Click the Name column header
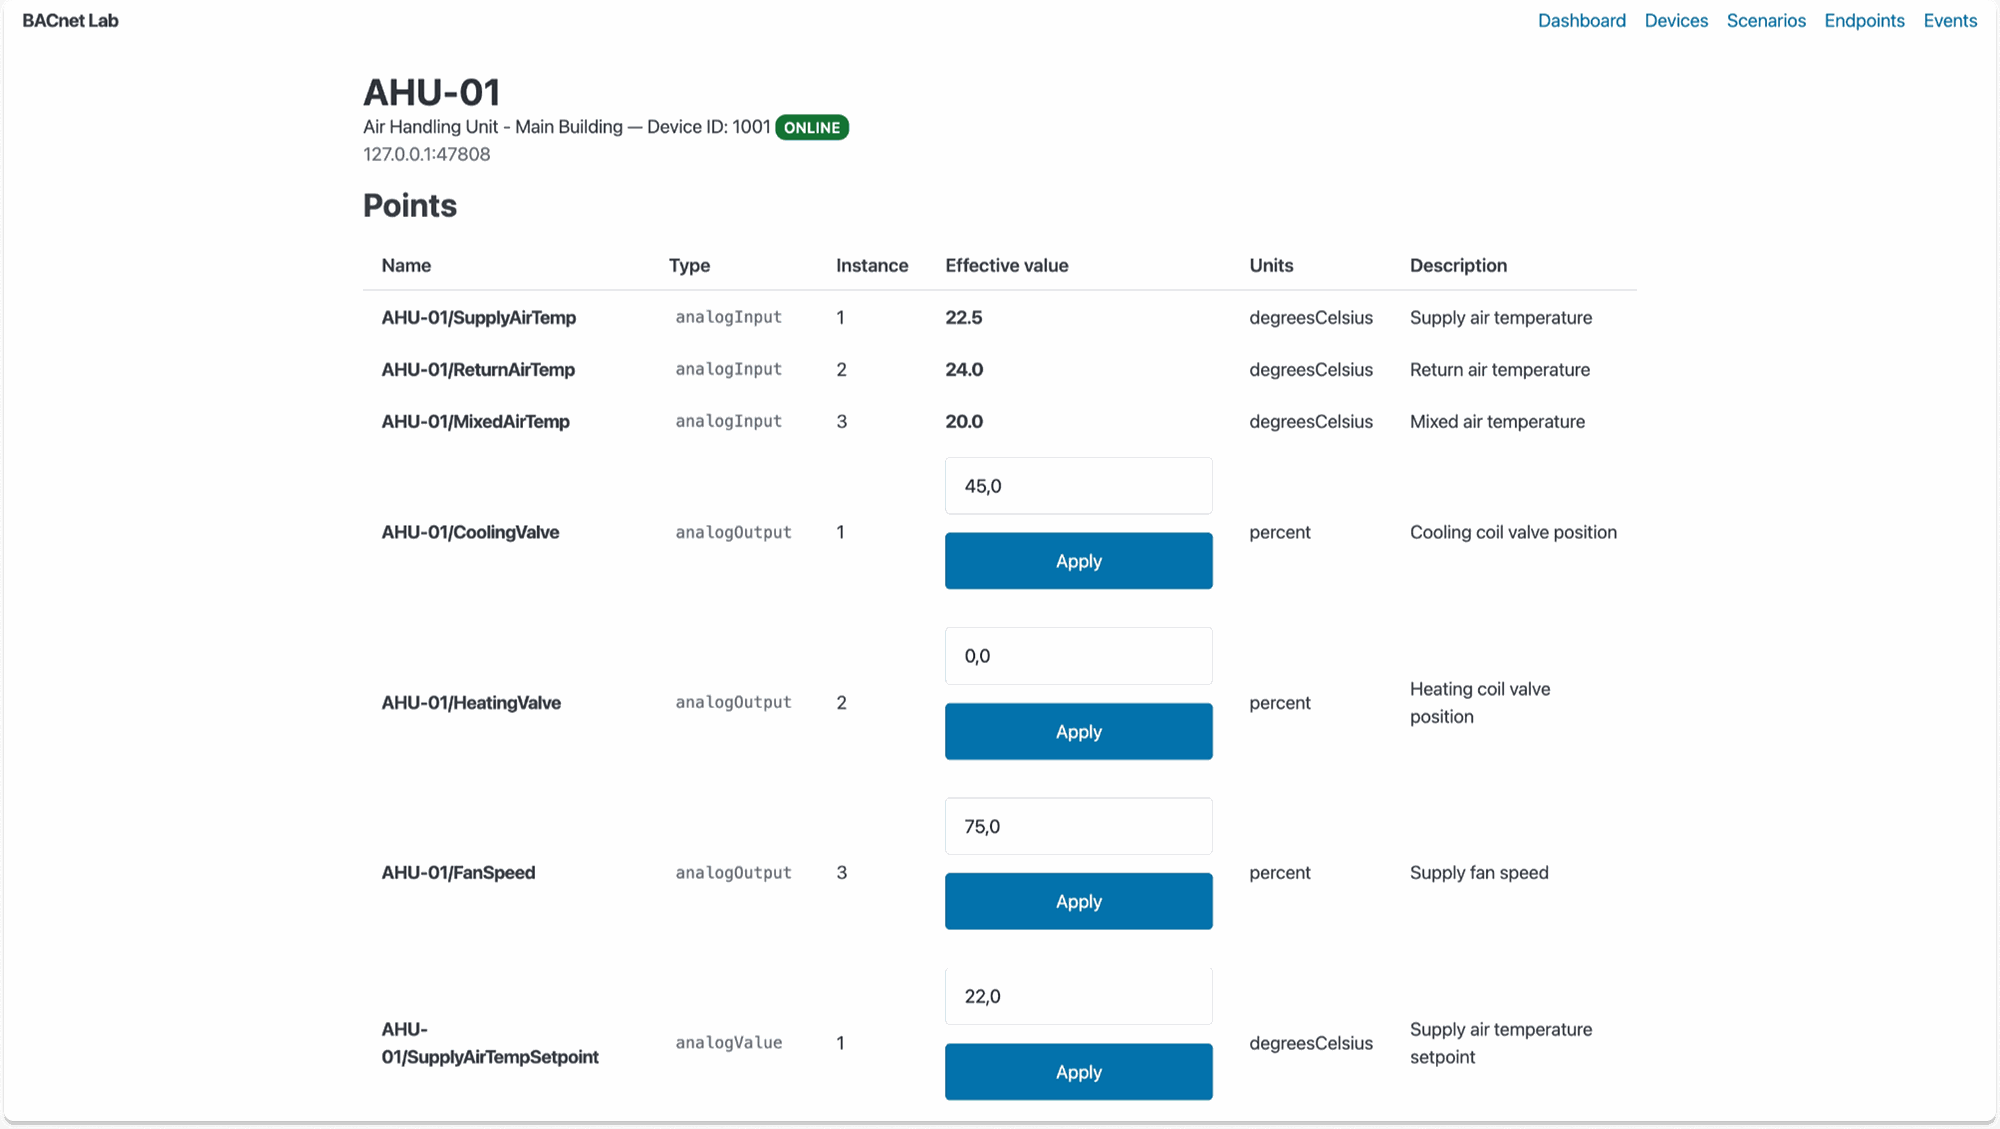Screen dimensions: 2000x1129 [x=406, y=266]
